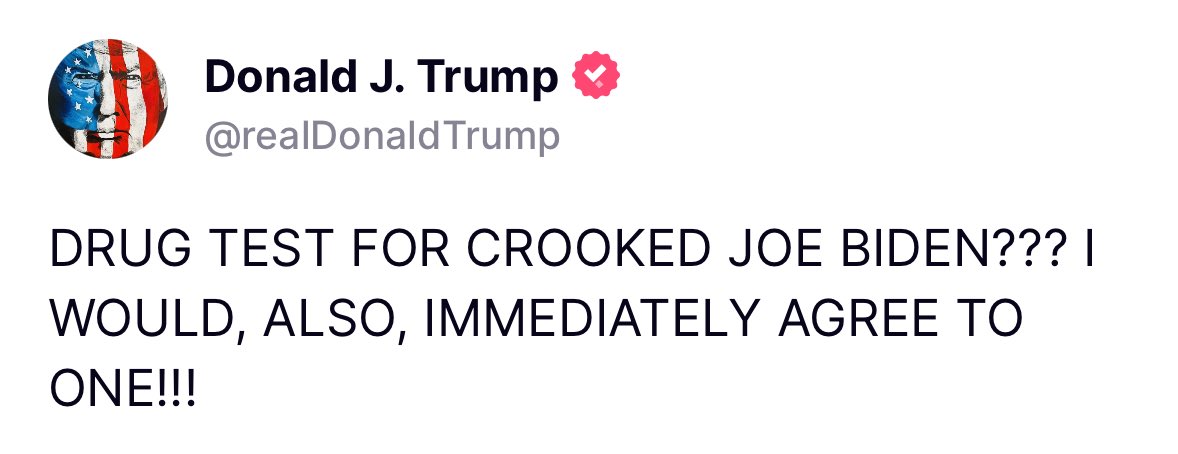This screenshot has height=454, width=1178.
Task: Click the word ALSO in the post
Action: 316,322
